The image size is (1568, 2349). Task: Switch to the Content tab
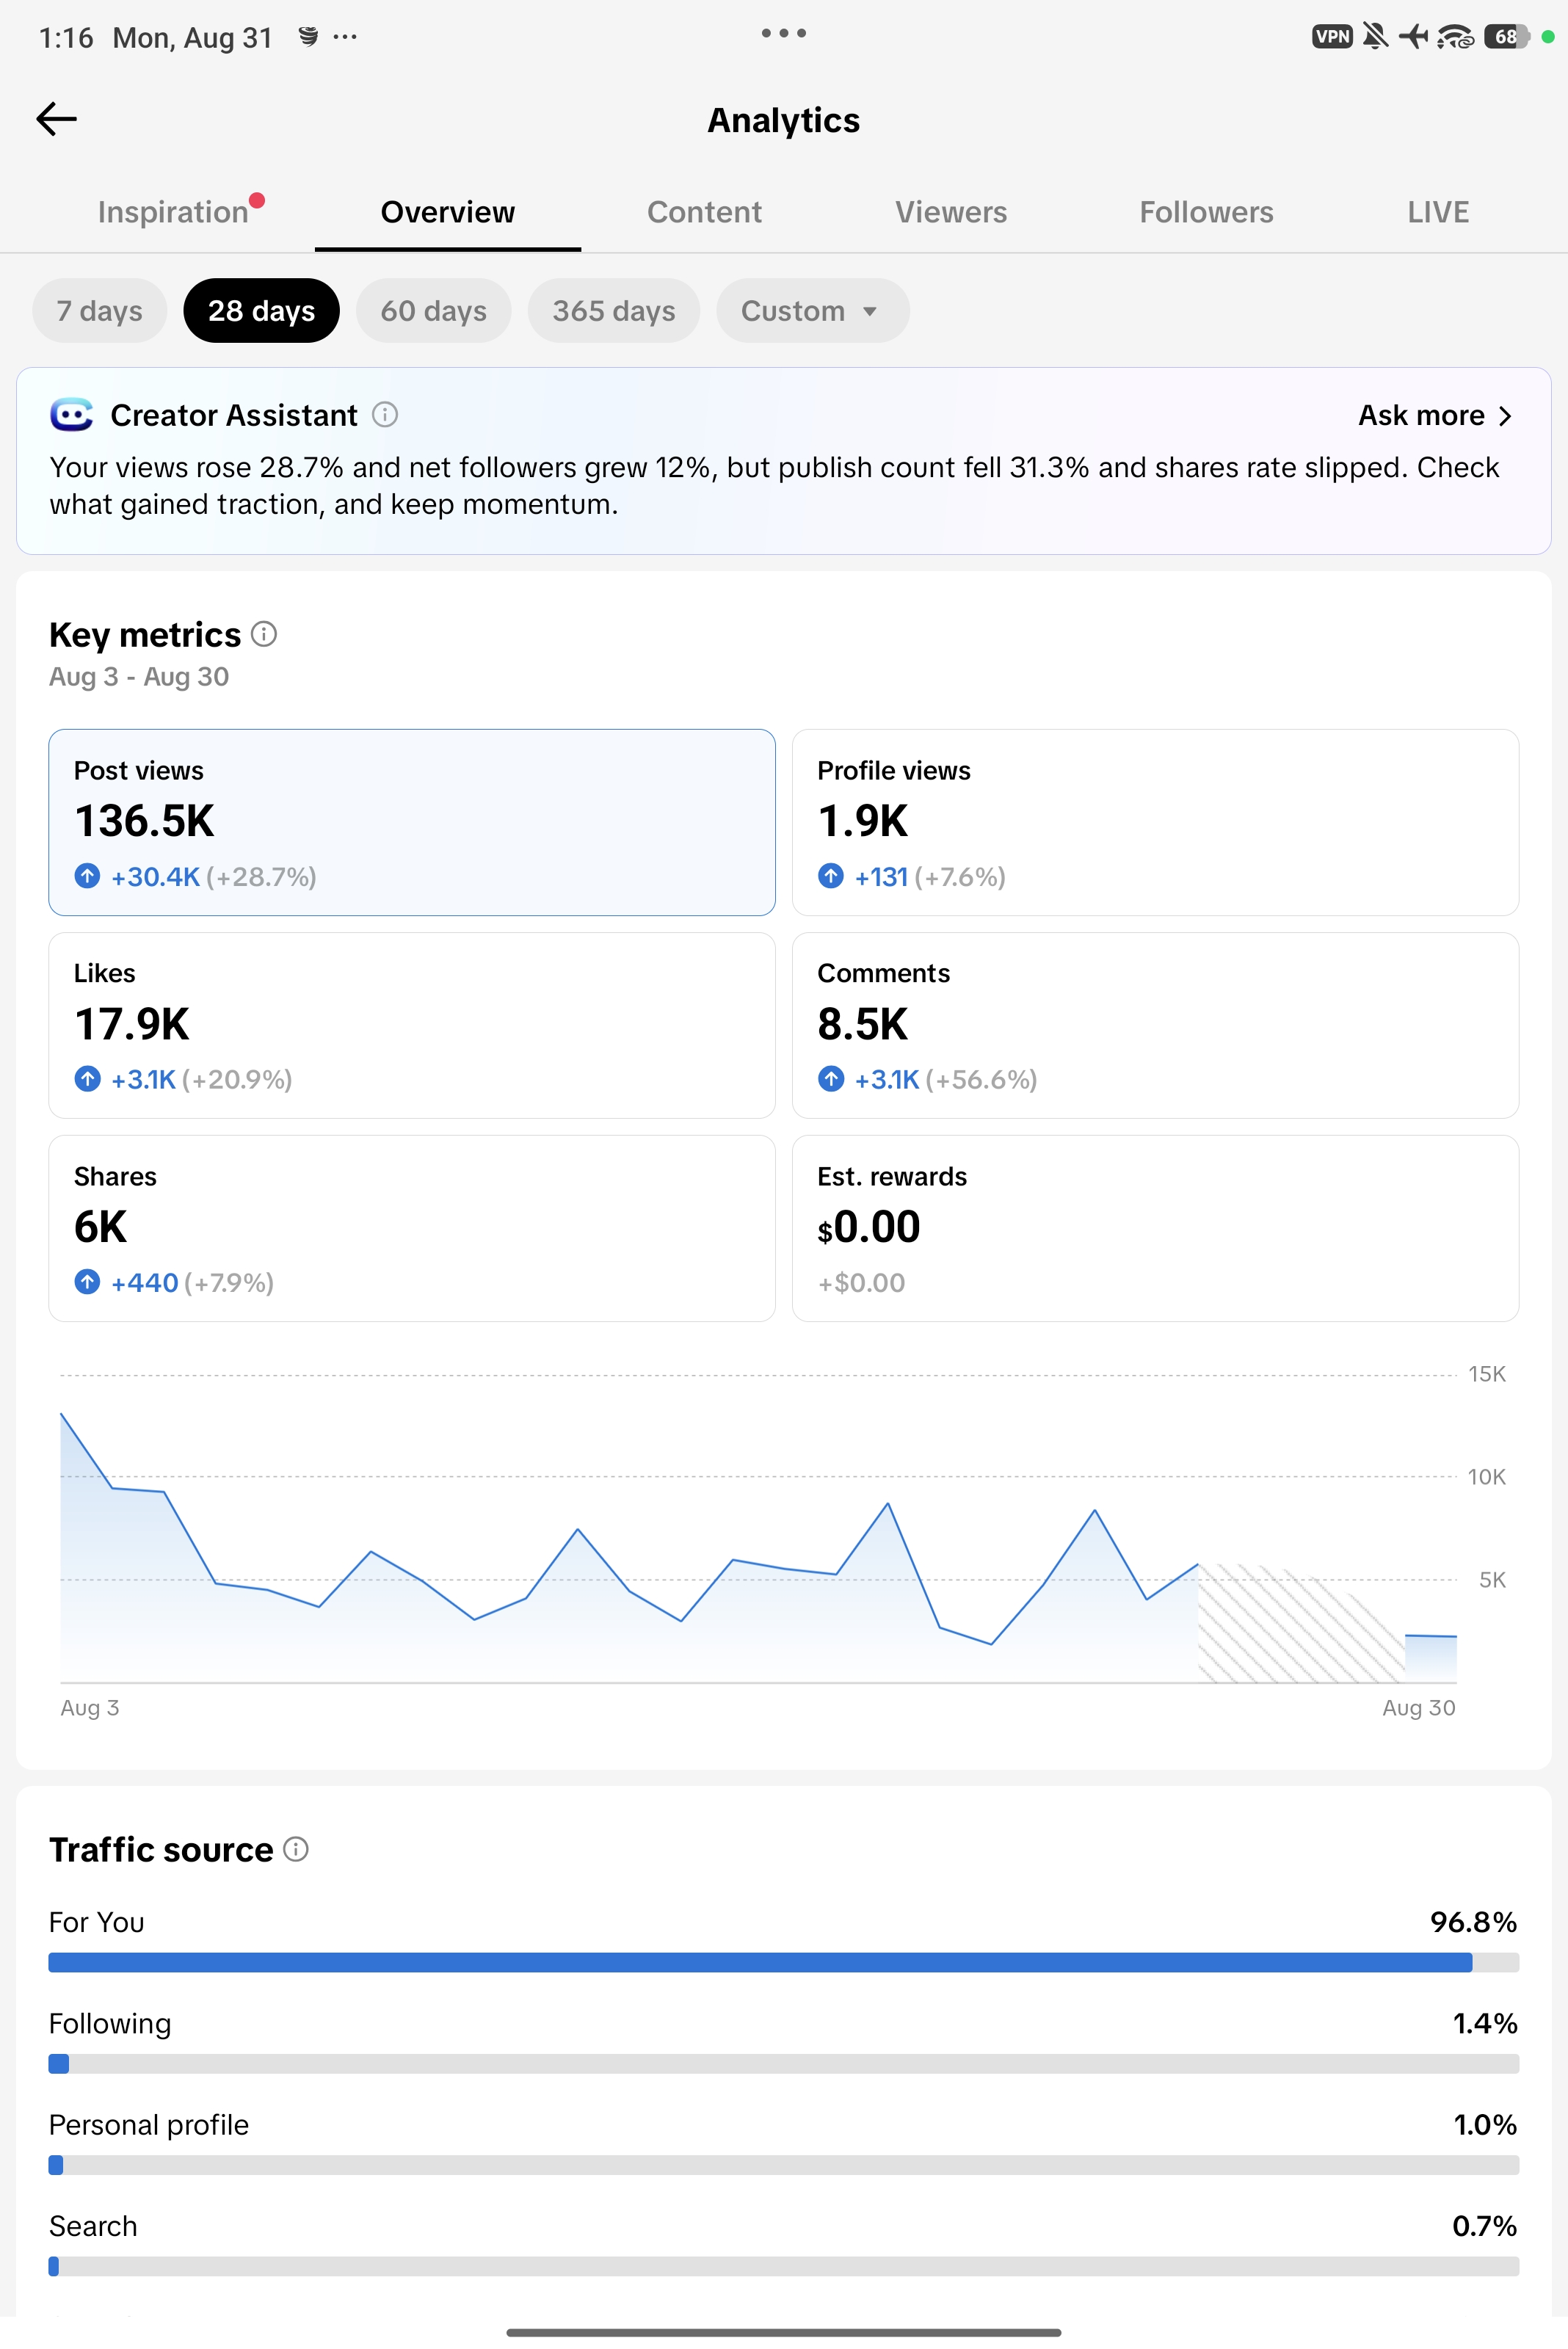[705, 212]
